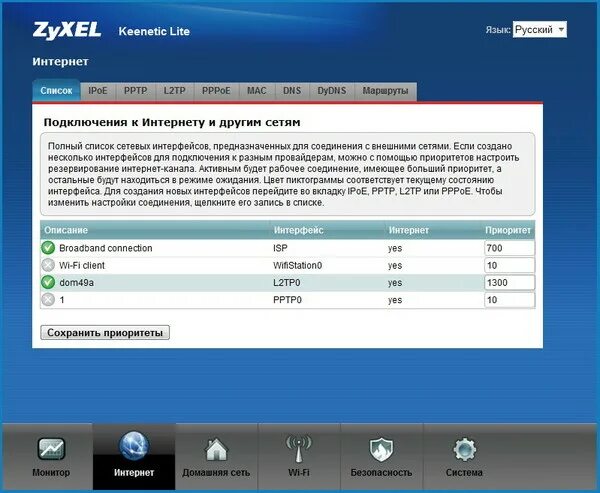Open the Home network house icon

tap(216, 449)
